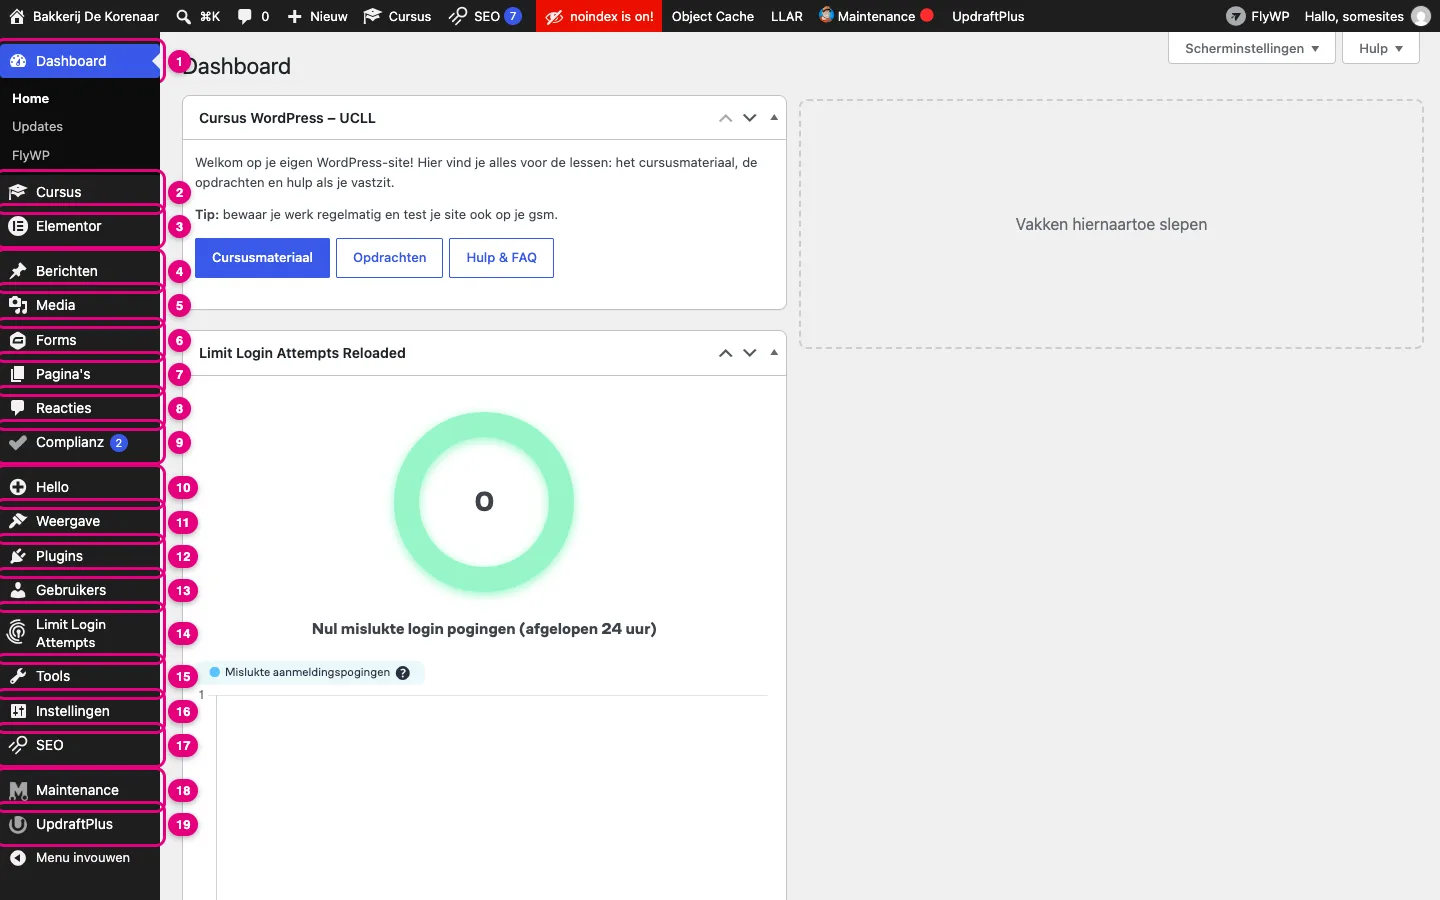Click the plus icon next to Nieuw
The height and width of the screenshot is (900, 1440).
(x=295, y=16)
